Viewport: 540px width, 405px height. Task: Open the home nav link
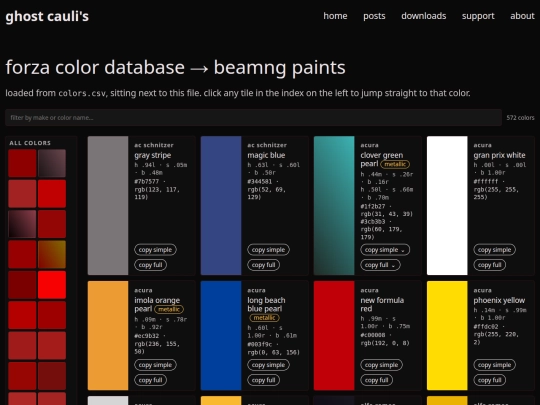click(x=335, y=16)
